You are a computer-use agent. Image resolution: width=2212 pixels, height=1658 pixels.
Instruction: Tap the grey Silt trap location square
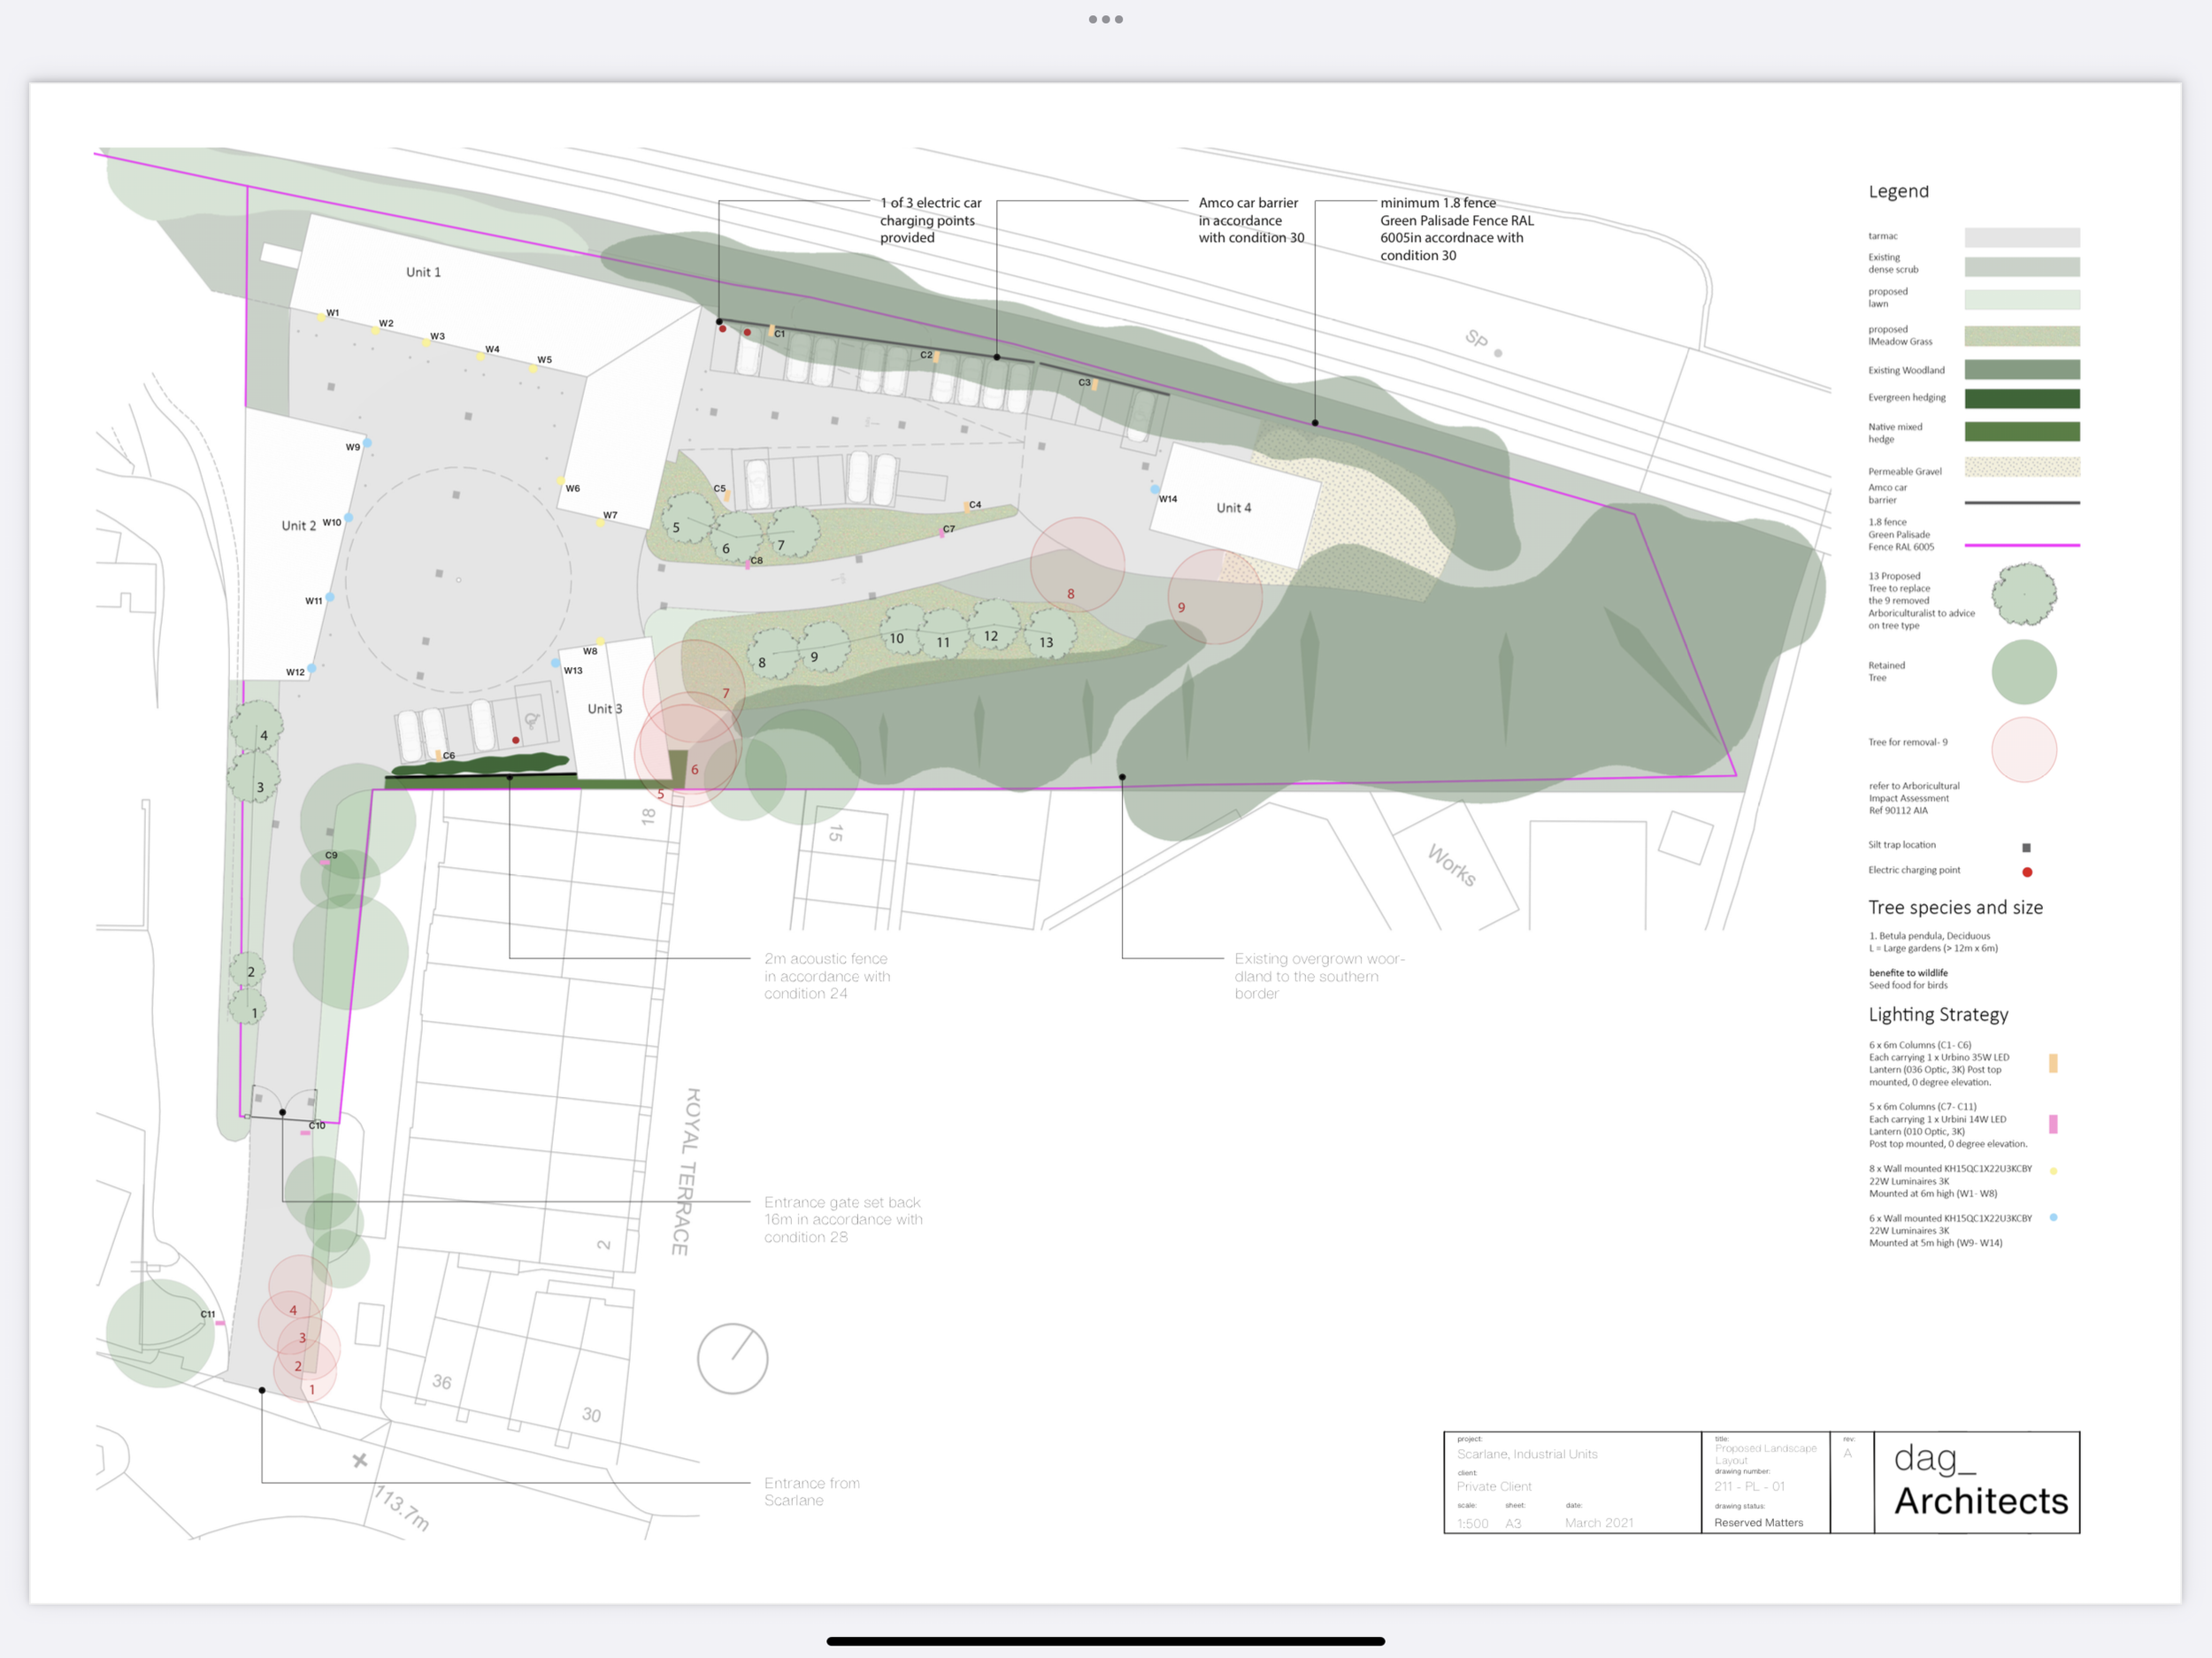2026,847
